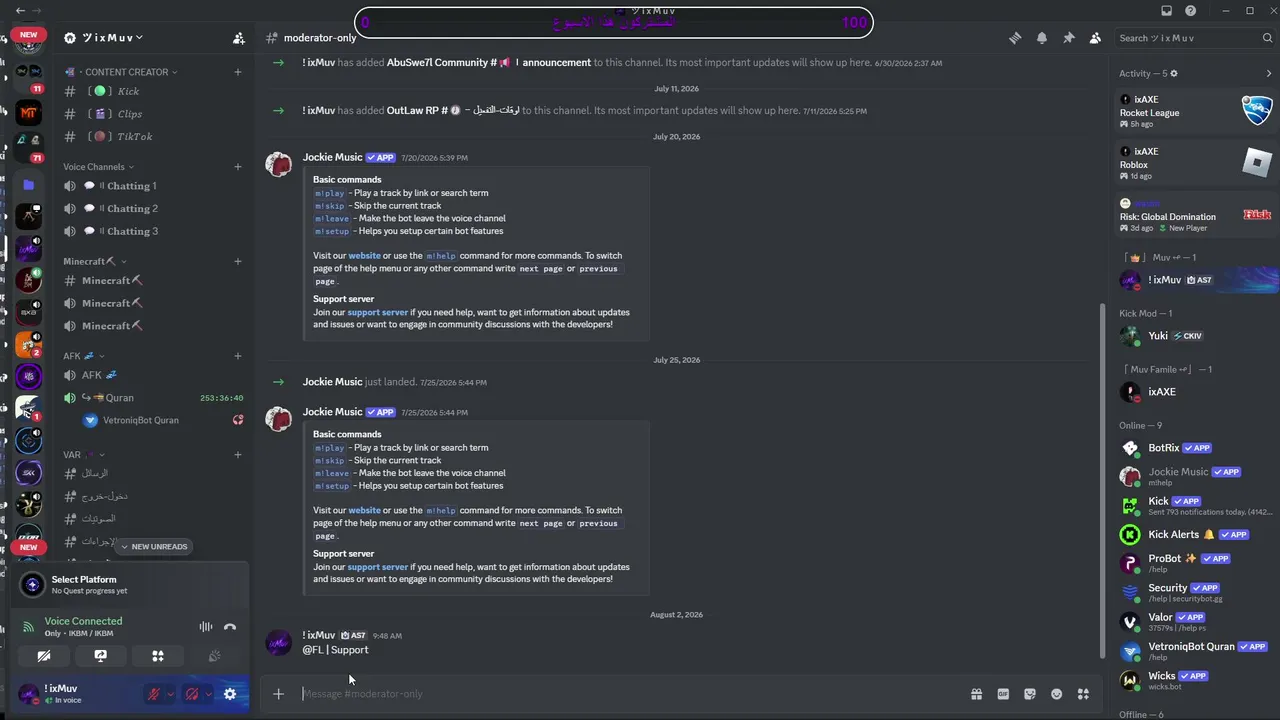Open notification settings bell icon
The image size is (1280, 720).
tap(1042, 38)
